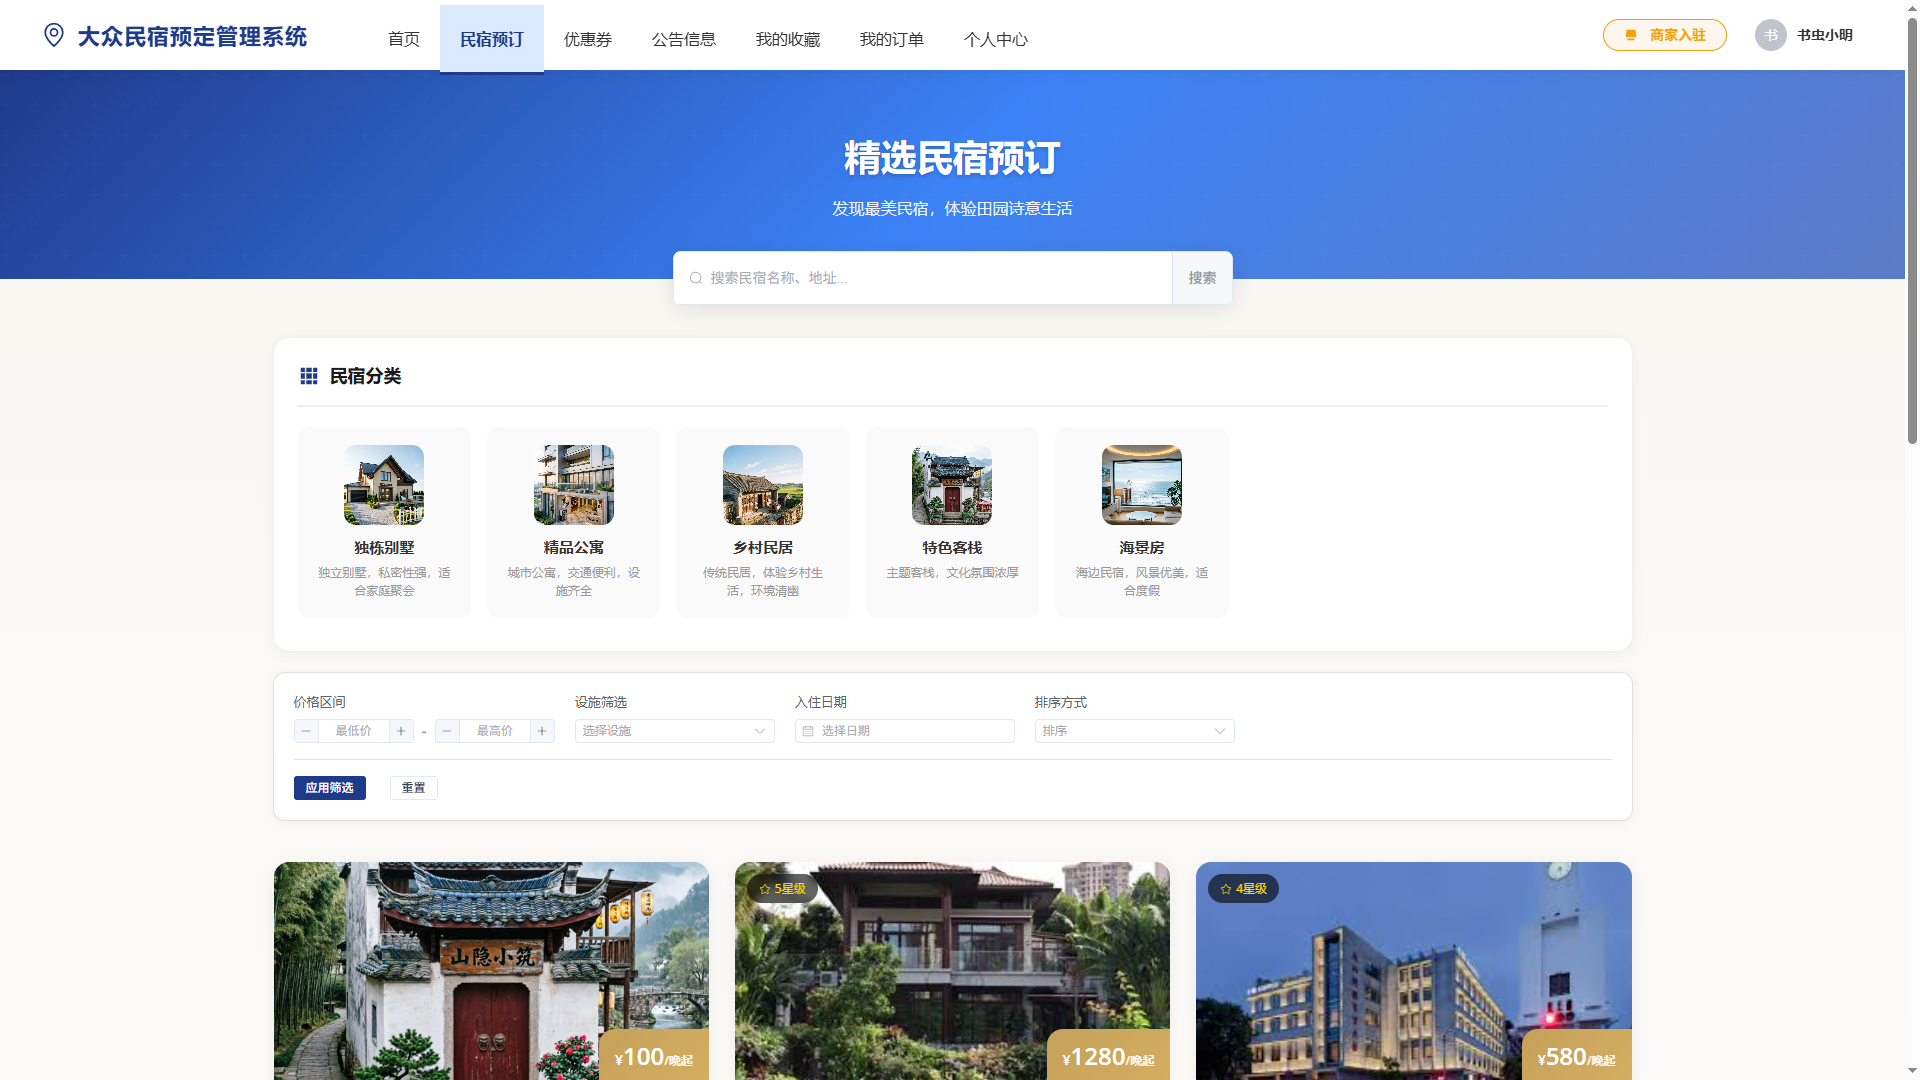Image resolution: width=1920 pixels, height=1080 pixels.
Task: Click the location pin logo icon
Action: (x=54, y=36)
